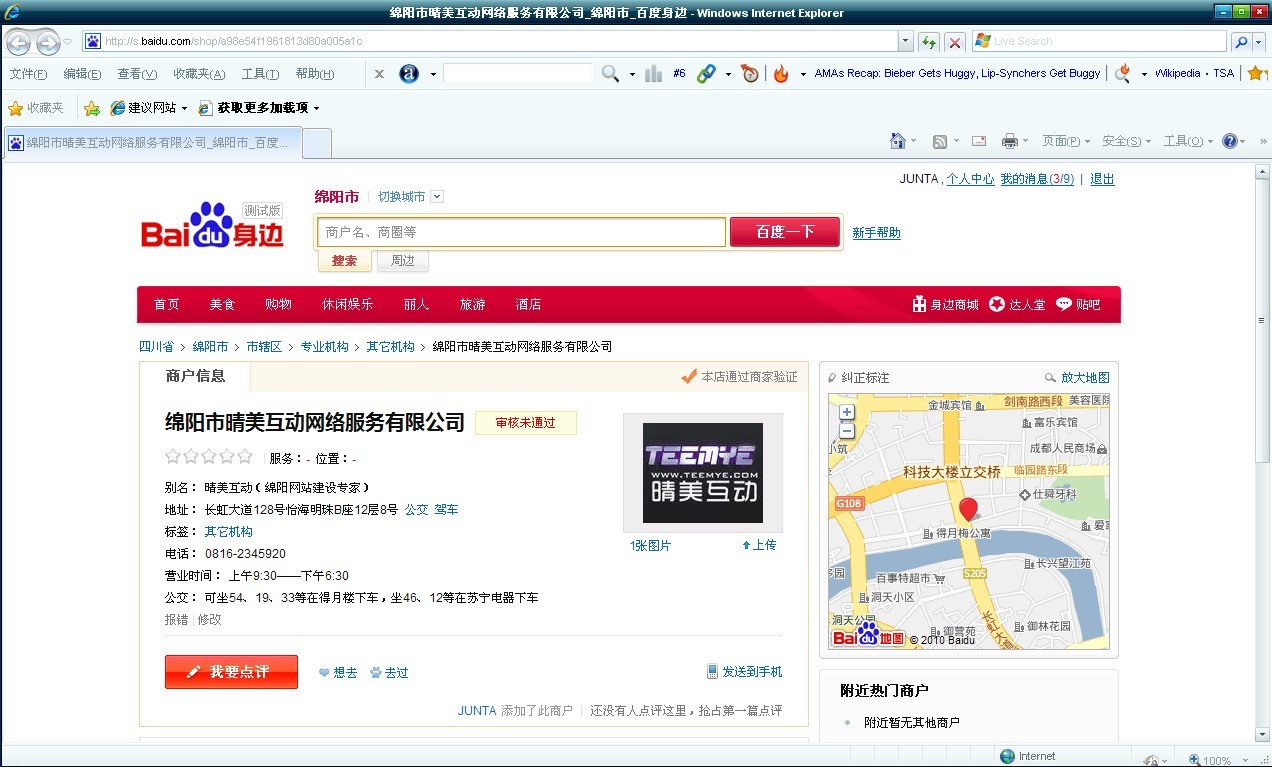This screenshot has height=767, width=1272.
Task: Click the 休闲娱乐 navigation item
Action: 347,304
